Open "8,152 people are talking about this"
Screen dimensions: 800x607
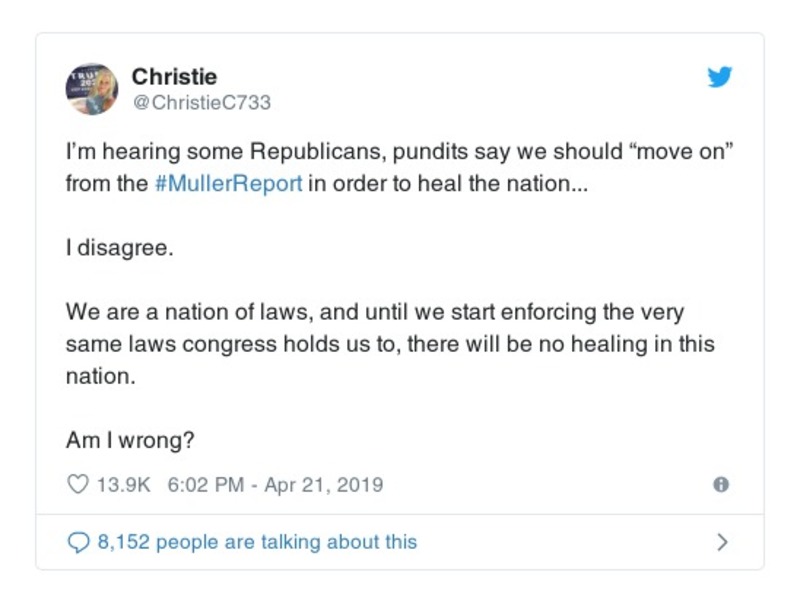tap(257, 542)
